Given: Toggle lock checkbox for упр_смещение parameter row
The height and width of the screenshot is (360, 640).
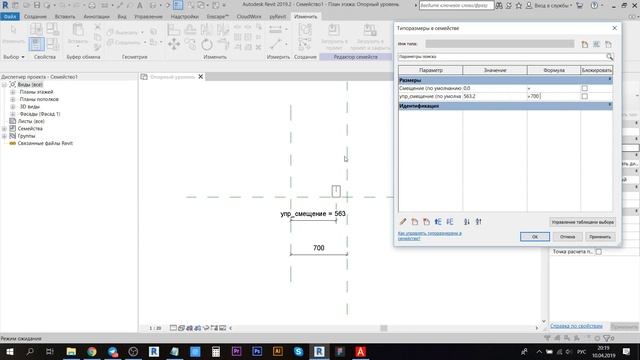Looking at the screenshot, I should (584, 96).
